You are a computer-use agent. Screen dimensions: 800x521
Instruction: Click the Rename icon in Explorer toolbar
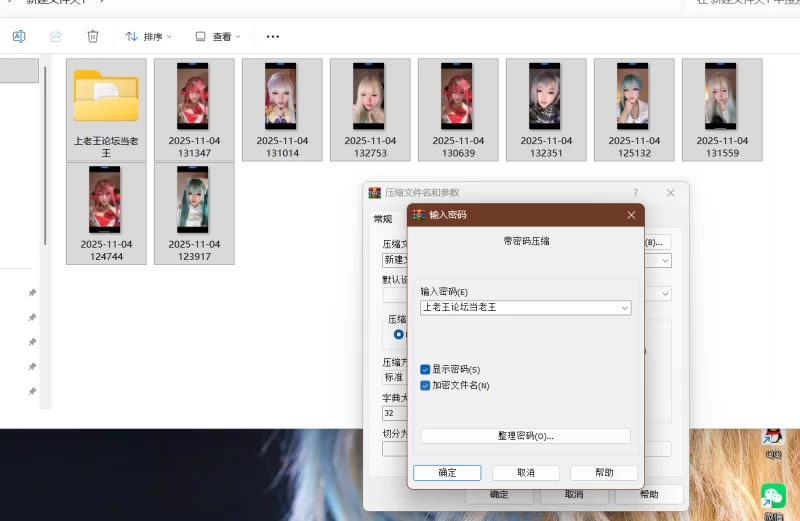coord(19,36)
